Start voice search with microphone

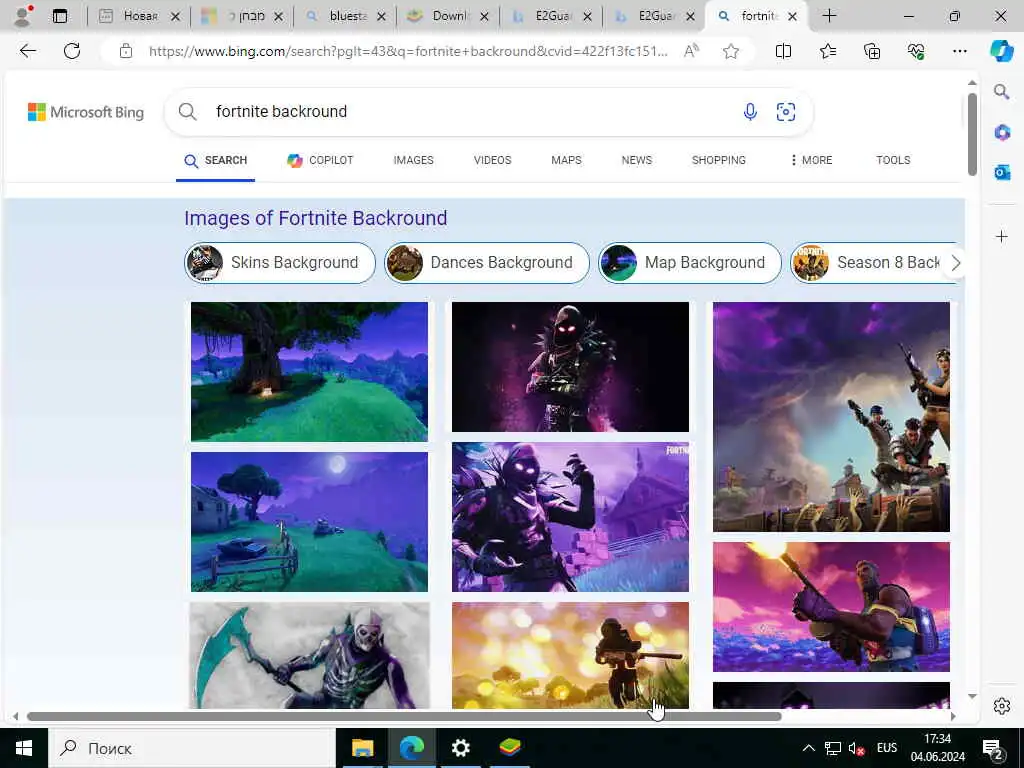[x=750, y=112]
